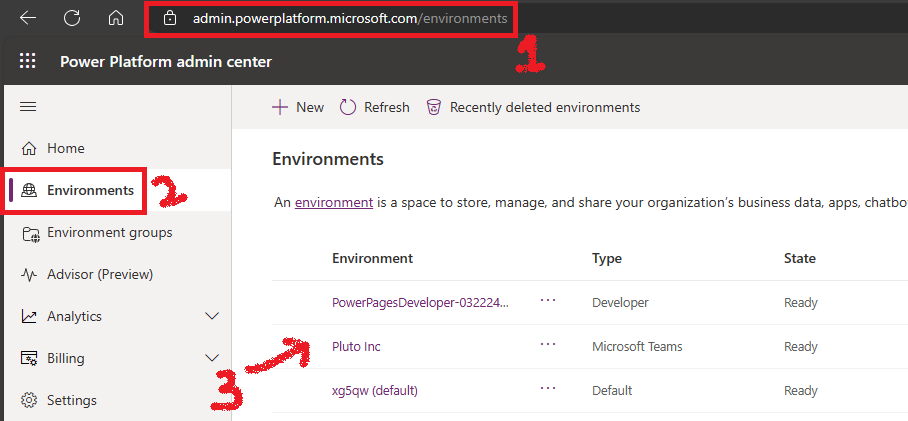Open the Pluto Inc environment
The image size is (908, 421).
point(356,346)
